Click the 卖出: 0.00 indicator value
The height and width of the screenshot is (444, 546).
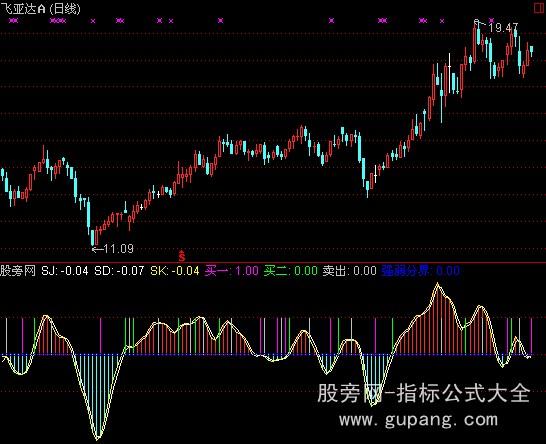[350, 271]
